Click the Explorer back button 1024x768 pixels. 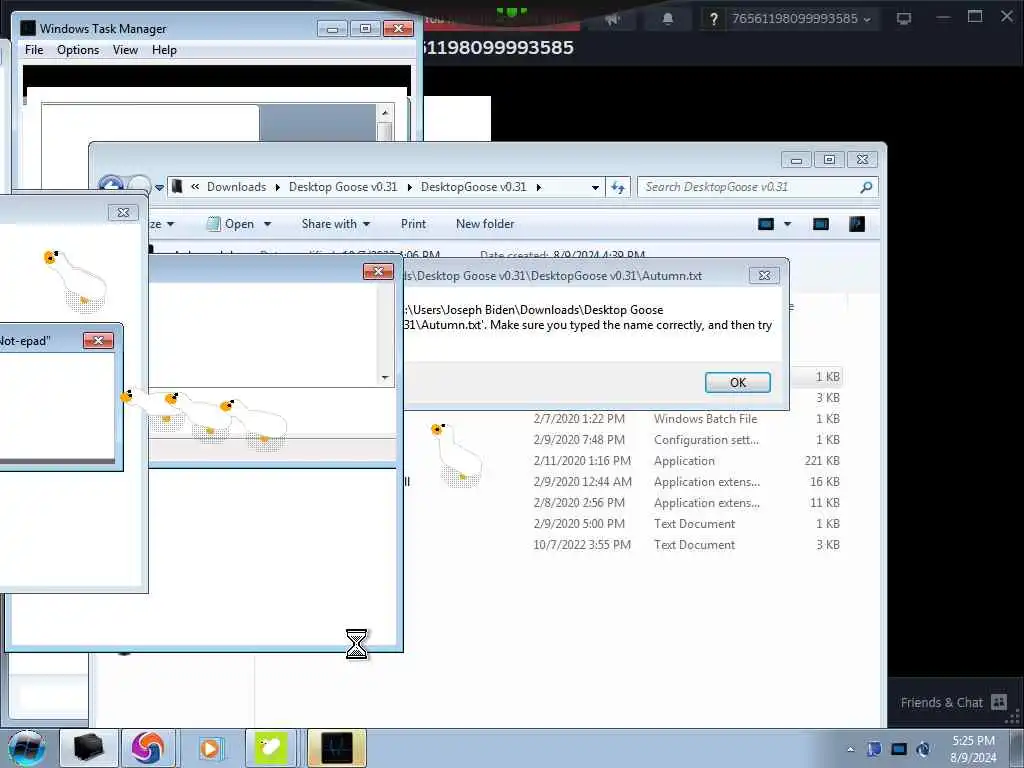click(x=110, y=186)
